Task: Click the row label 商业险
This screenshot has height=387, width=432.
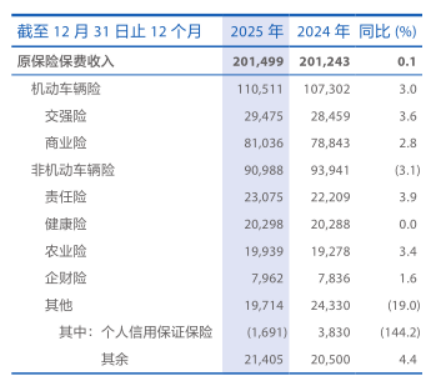Action: pos(66,143)
